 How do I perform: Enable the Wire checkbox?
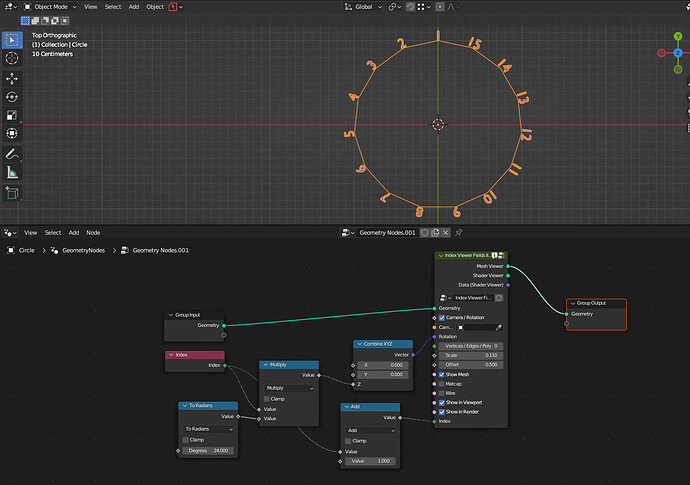442,393
